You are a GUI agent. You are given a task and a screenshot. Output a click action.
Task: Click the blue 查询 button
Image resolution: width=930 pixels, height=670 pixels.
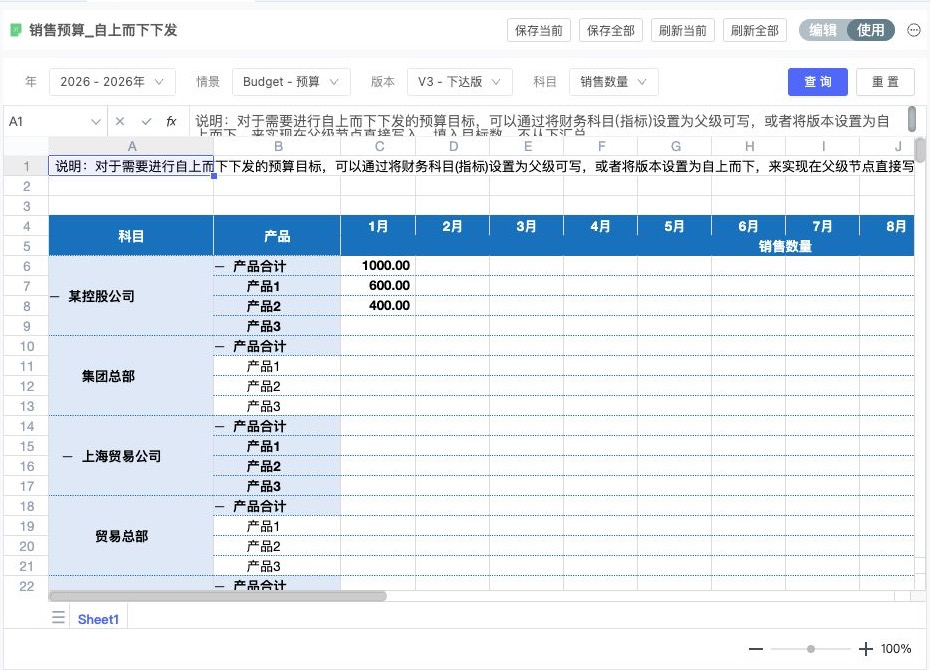818,82
